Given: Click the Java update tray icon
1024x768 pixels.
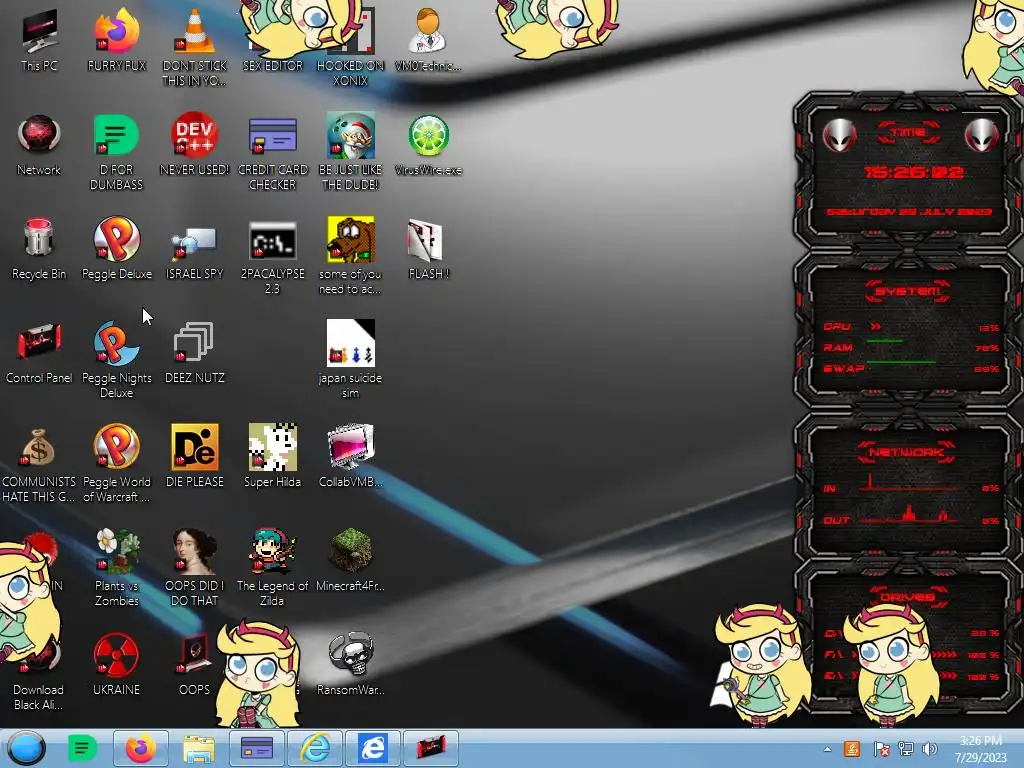Looking at the screenshot, I should pos(852,748).
